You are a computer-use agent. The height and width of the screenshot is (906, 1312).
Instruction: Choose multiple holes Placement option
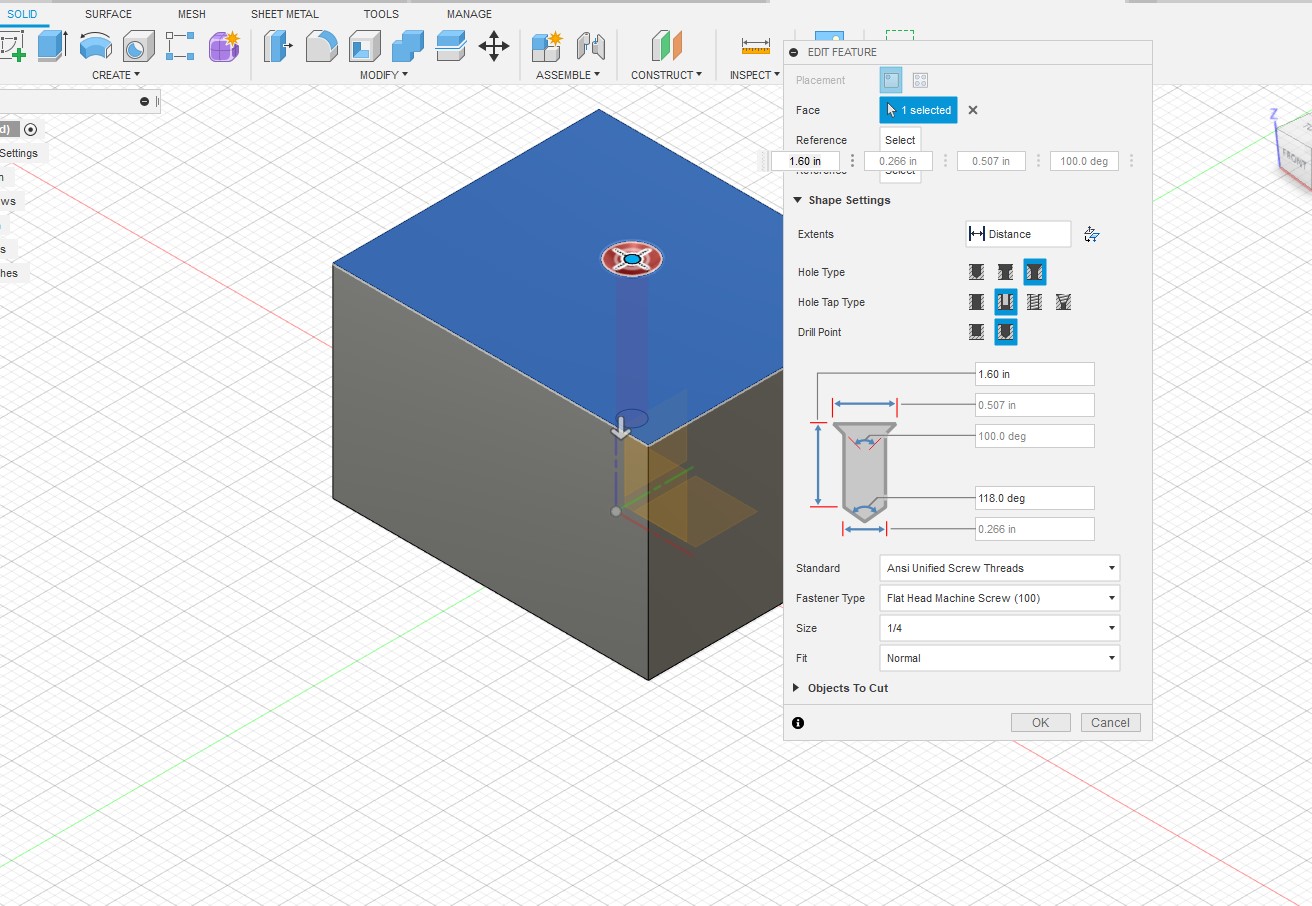(920, 80)
